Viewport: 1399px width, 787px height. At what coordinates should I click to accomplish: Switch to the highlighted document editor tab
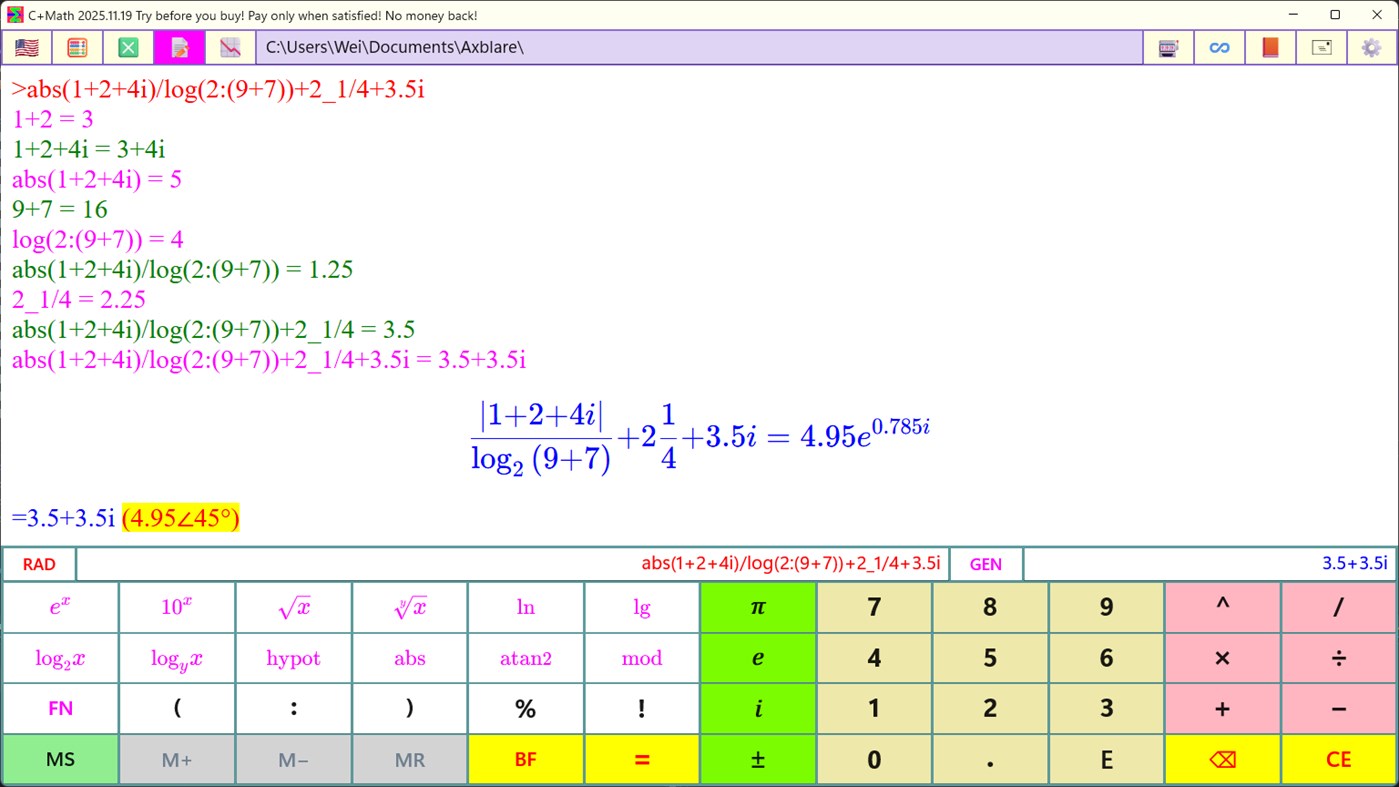click(179, 47)
